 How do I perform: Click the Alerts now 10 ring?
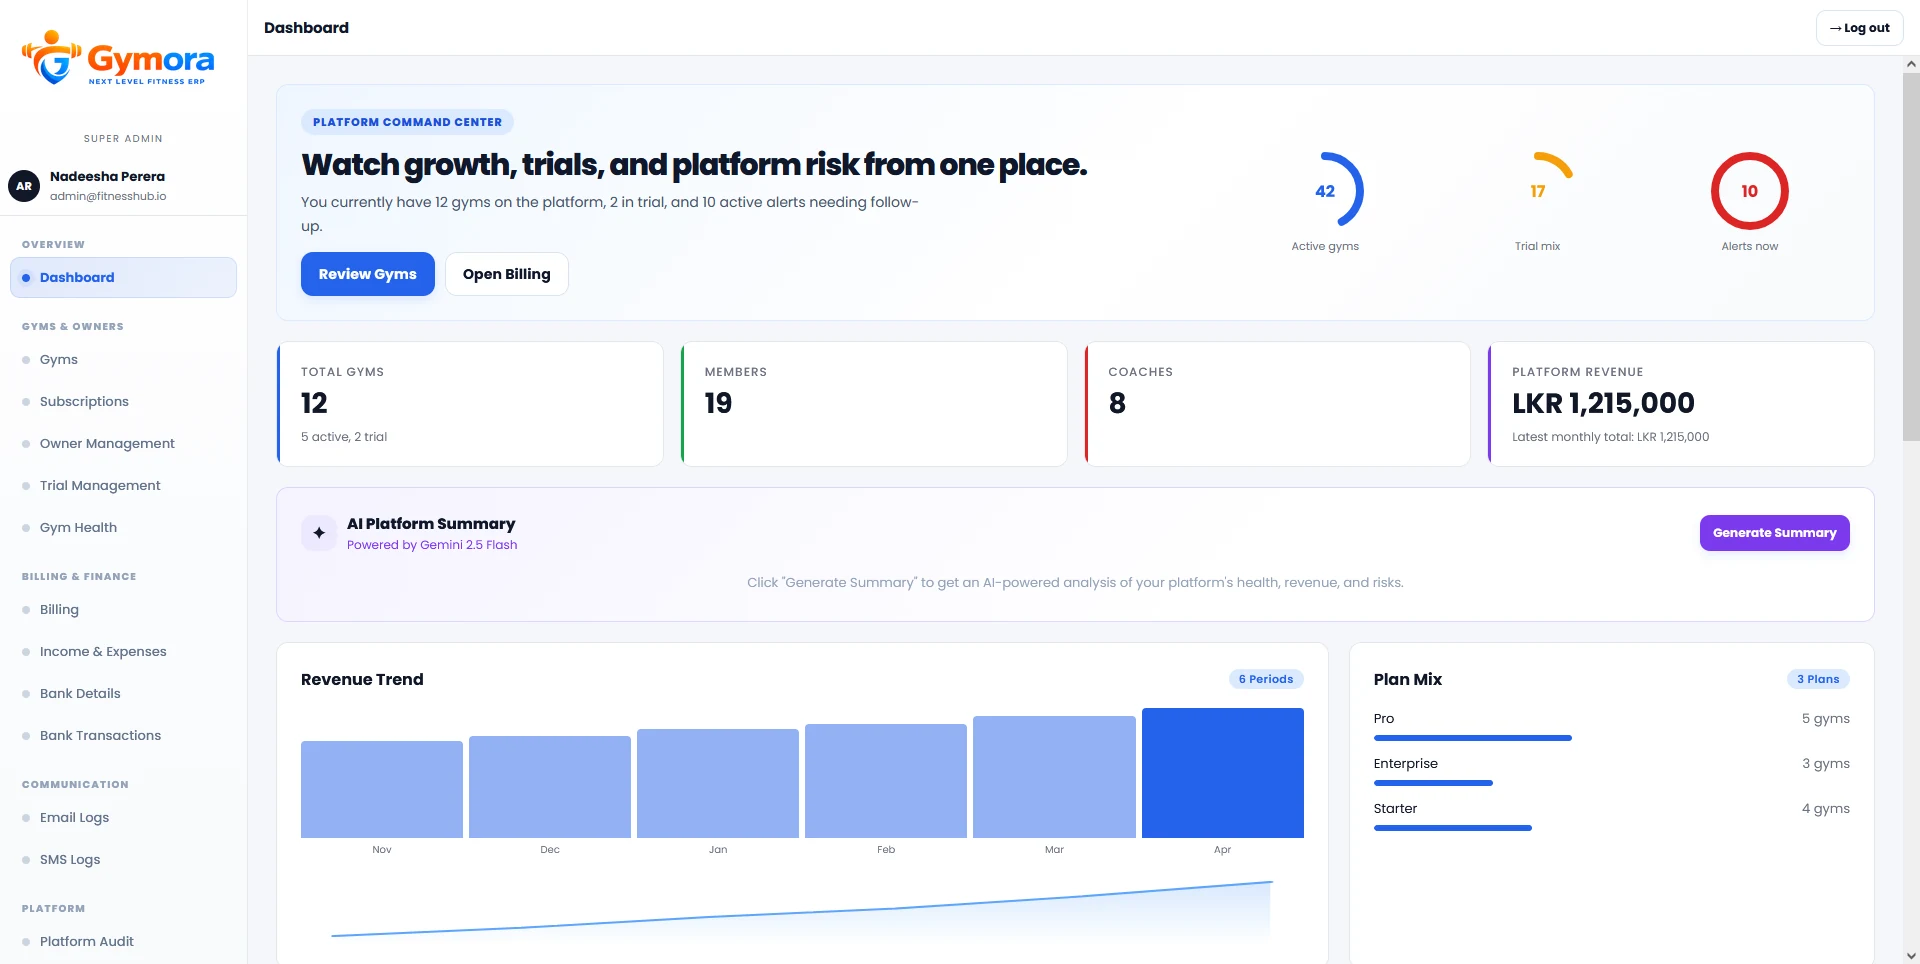pos(1749,190)
